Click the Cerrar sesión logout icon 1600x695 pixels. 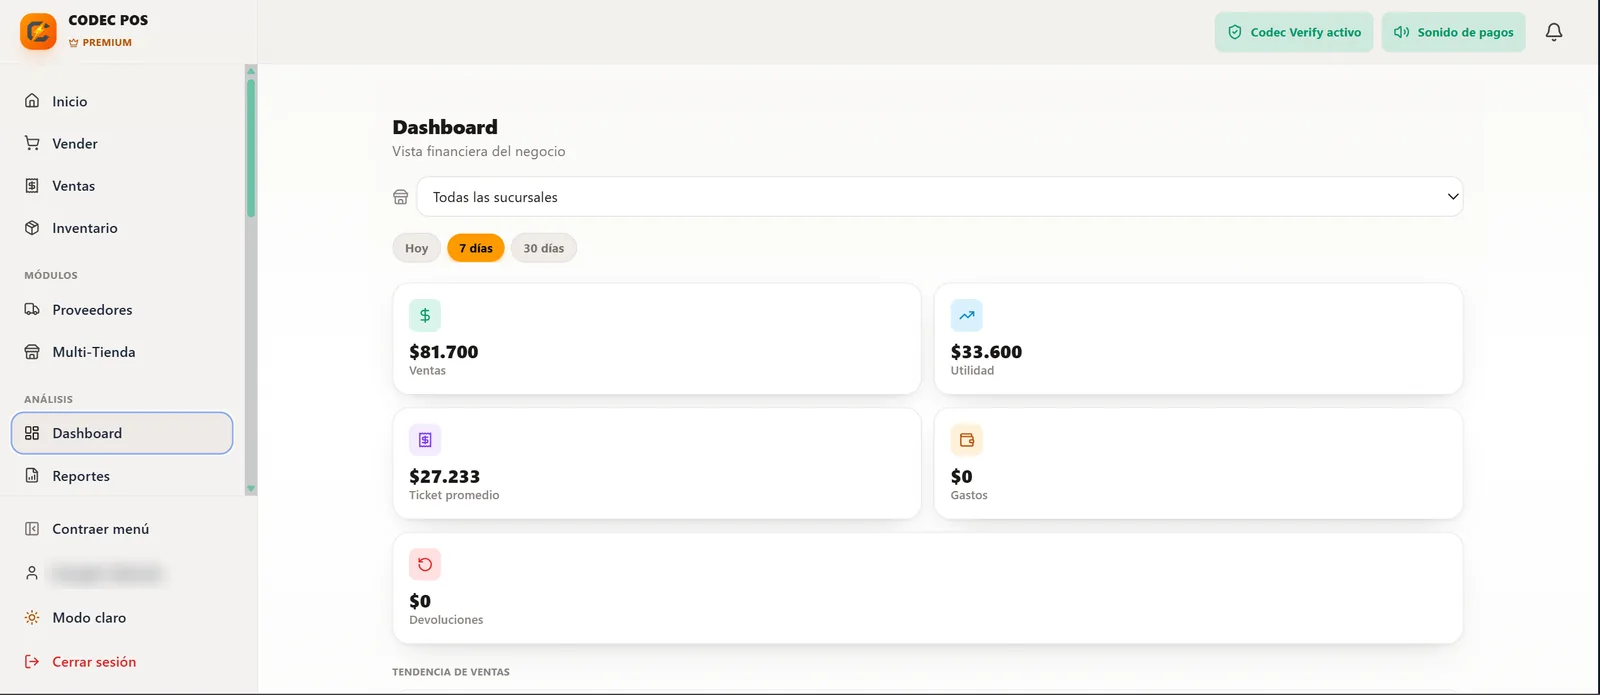point(32,662)
